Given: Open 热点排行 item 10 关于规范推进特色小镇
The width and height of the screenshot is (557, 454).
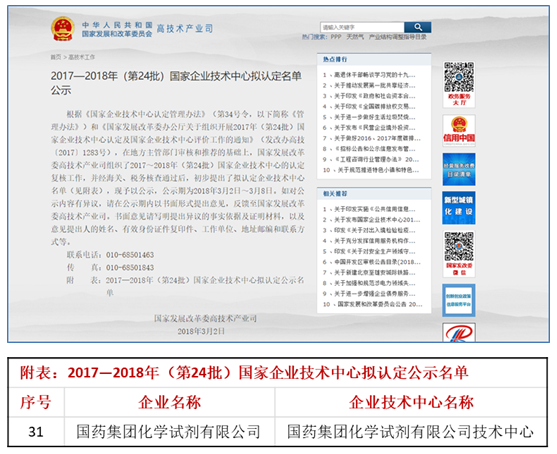Looking at the screenshot, I should coord(371,170).
